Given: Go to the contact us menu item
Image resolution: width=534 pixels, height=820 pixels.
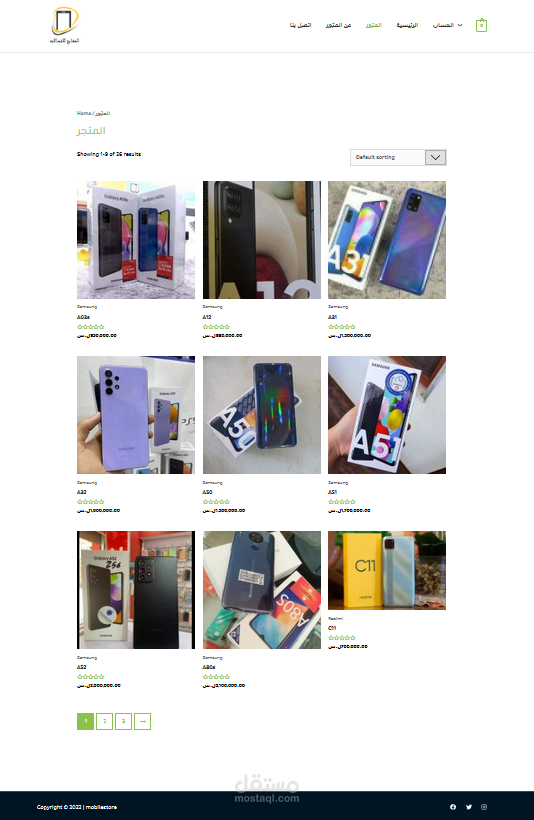Looking at the screenshot, I should pos(301,25).
